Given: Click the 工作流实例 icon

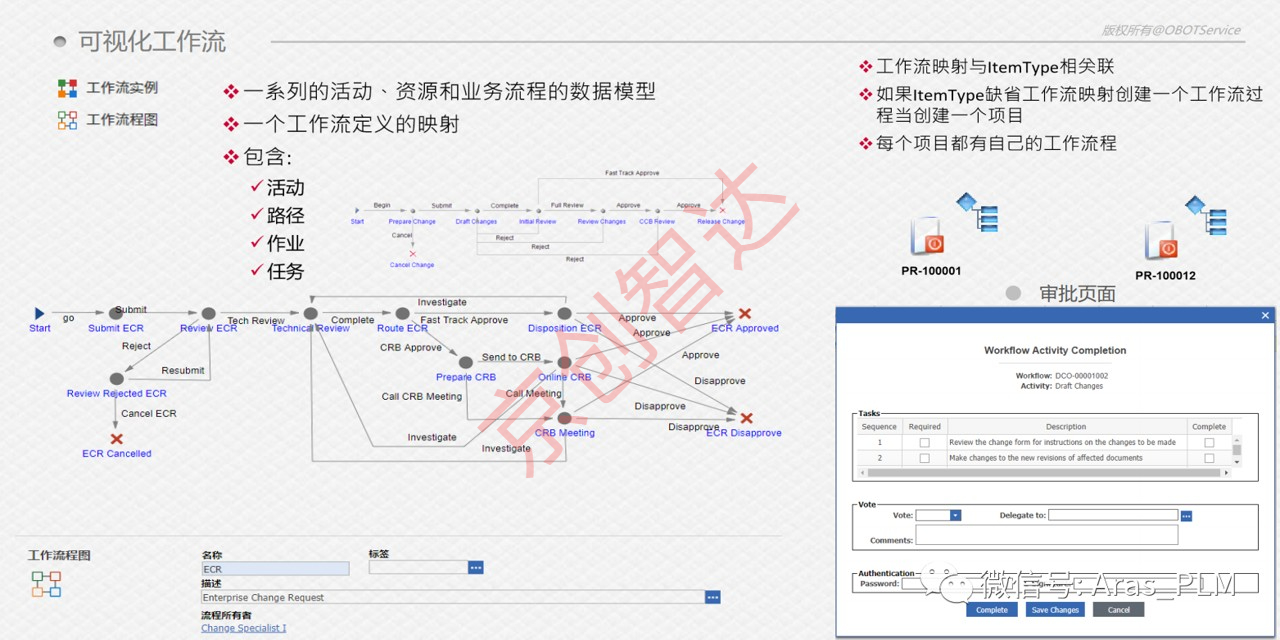Looking at the screenshot, I should pyautogui.click(x=67, y=88).
